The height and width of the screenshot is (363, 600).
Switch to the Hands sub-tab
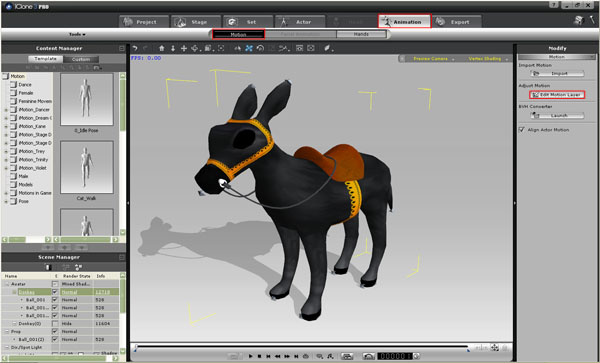tap(361, 34)
